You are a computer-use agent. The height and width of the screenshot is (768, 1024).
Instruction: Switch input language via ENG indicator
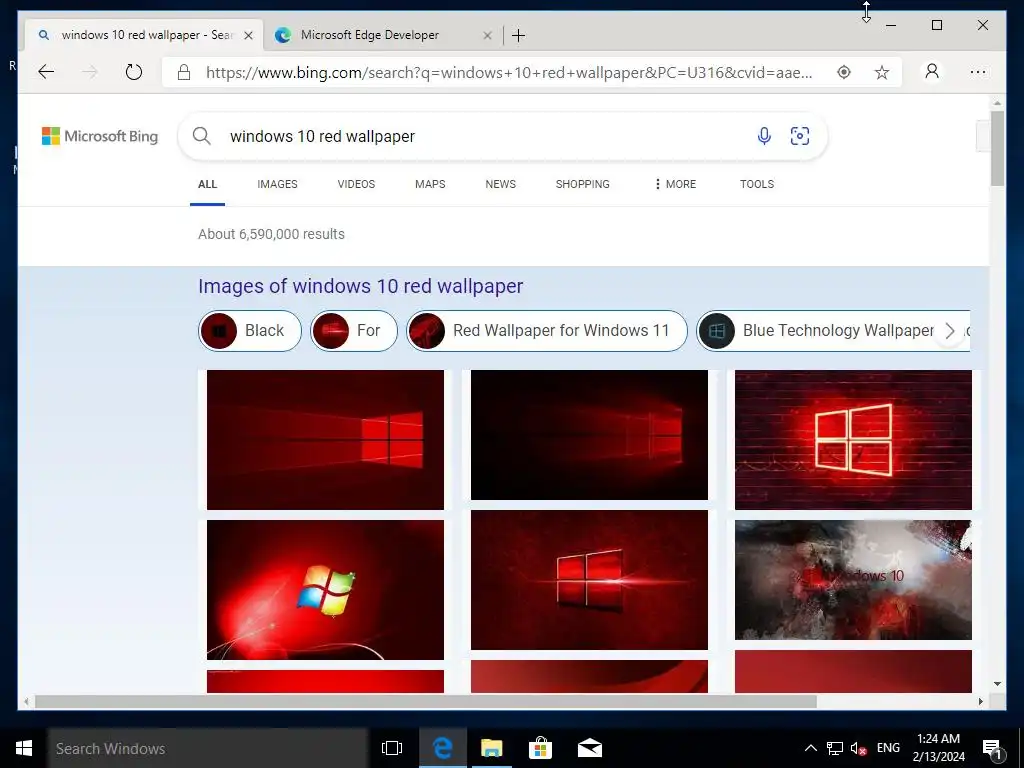tap(888, 748)
